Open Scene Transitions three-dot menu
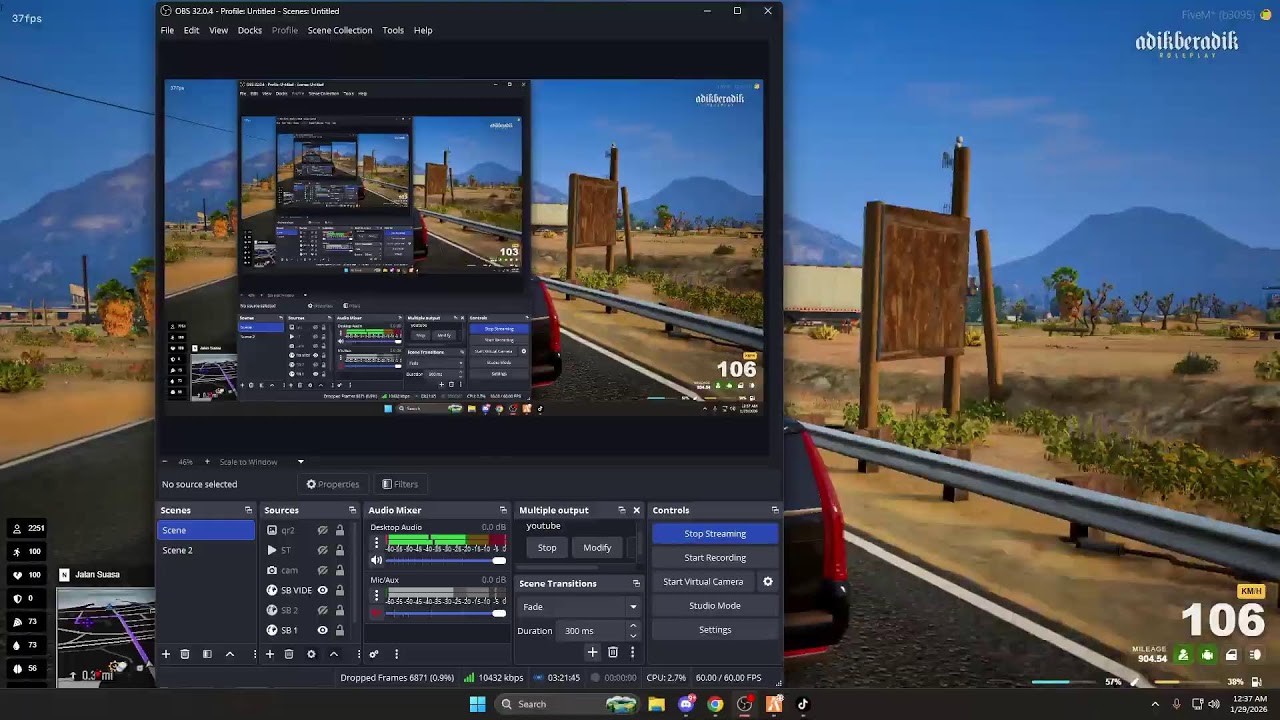The height and width of the screenshot is (720, 1280). click(632, 652)
